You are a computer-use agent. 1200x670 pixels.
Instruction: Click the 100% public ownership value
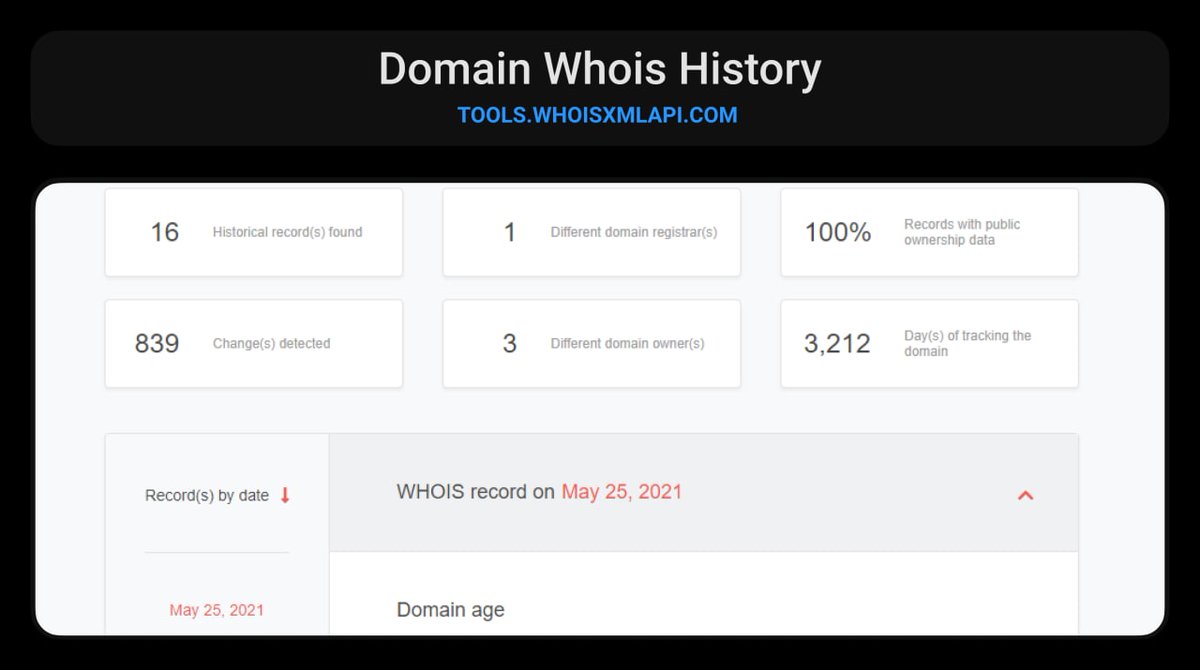point(838,232)
